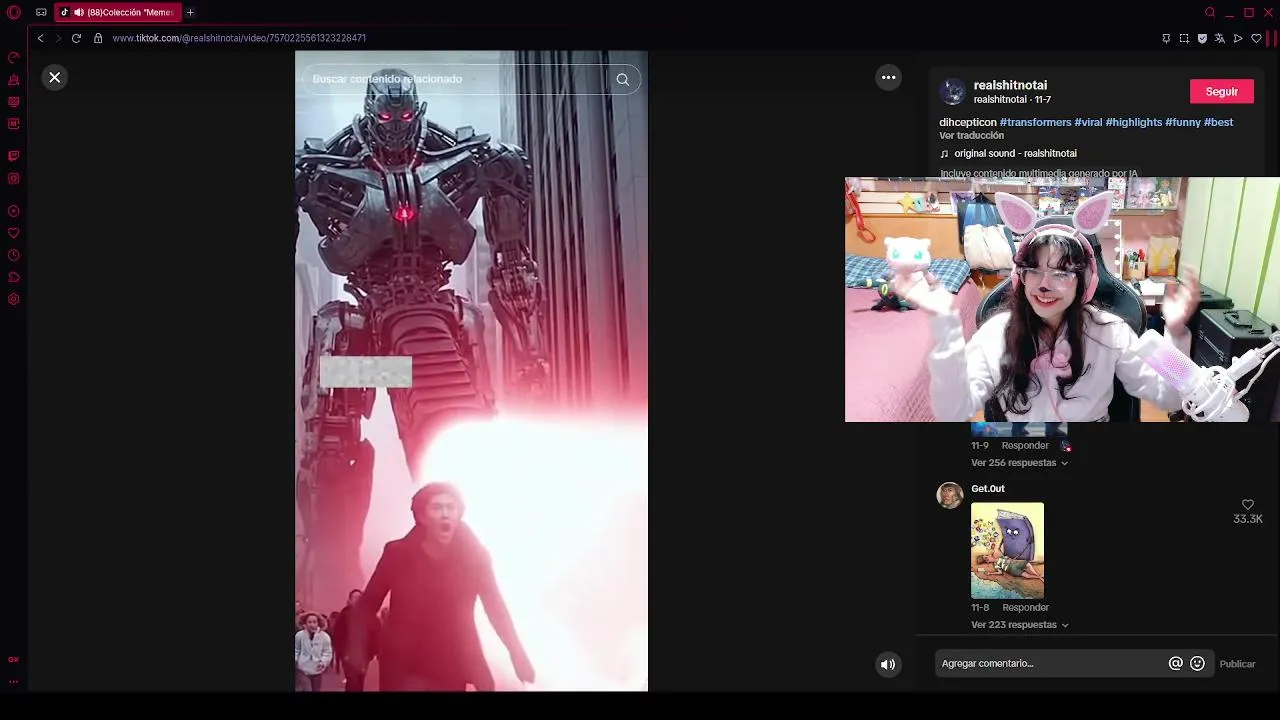Open Twitch panel in sidebar

tap(14, 156)
